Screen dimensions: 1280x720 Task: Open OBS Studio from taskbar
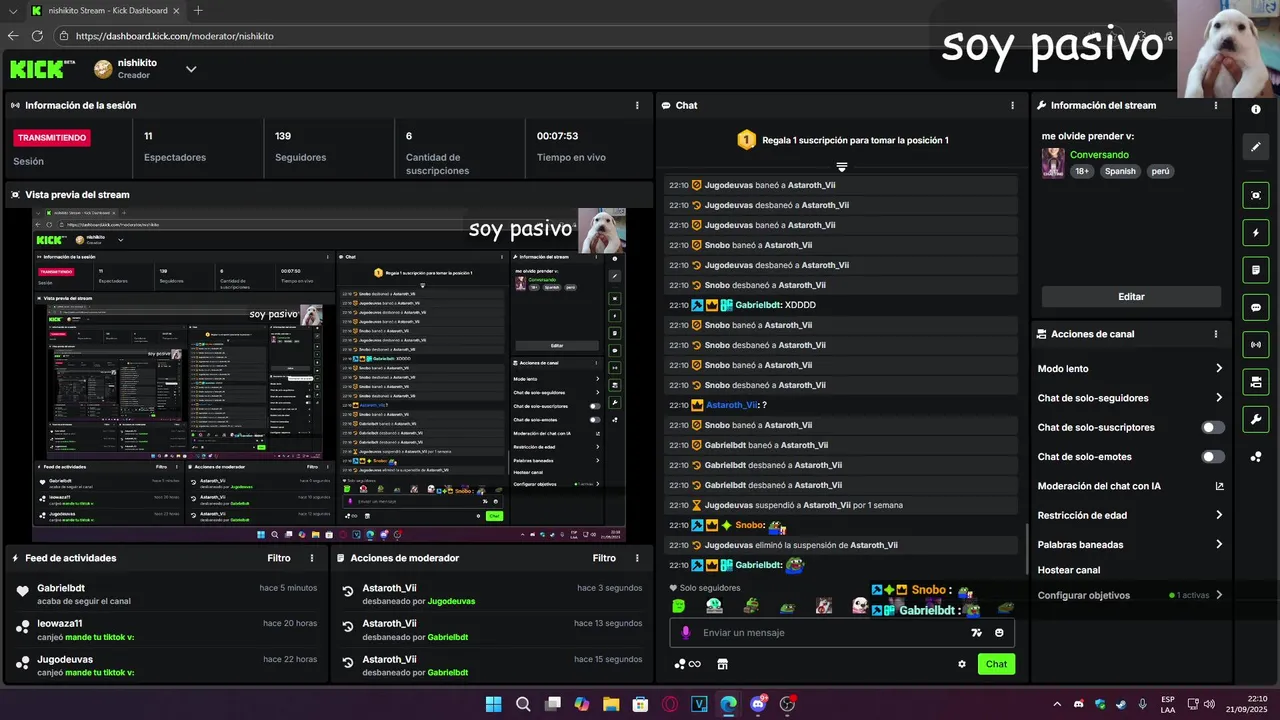coord(787,704)
